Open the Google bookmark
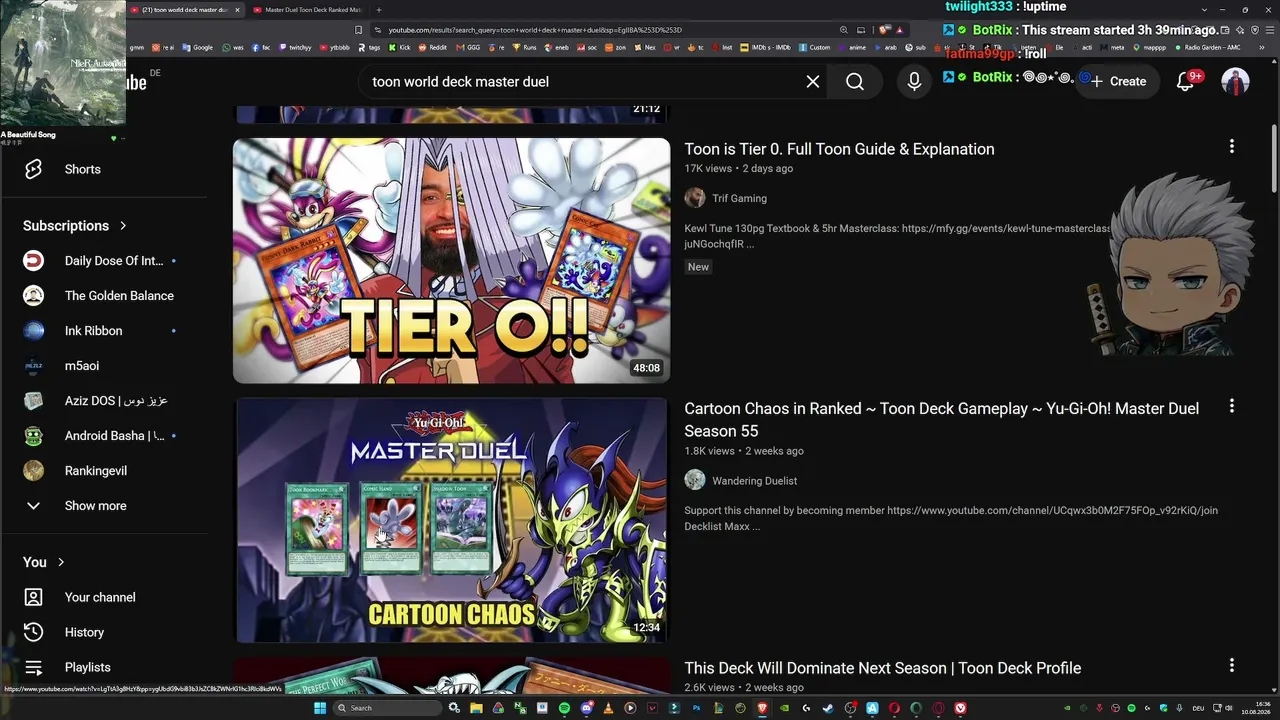Screen dimensions: 1280x720 197,47
